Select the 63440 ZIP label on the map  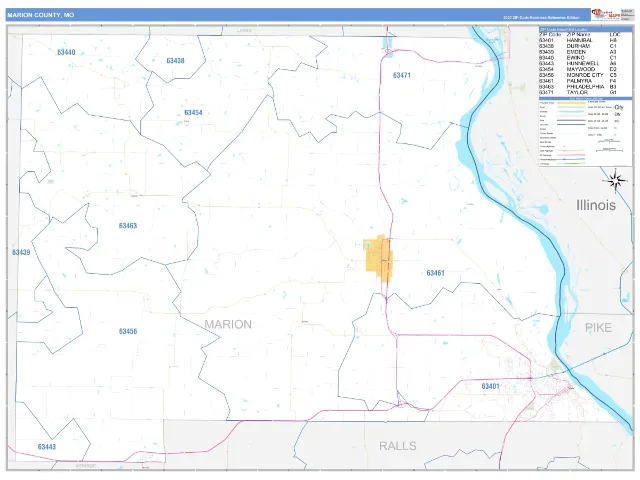(x=66, y=52)
